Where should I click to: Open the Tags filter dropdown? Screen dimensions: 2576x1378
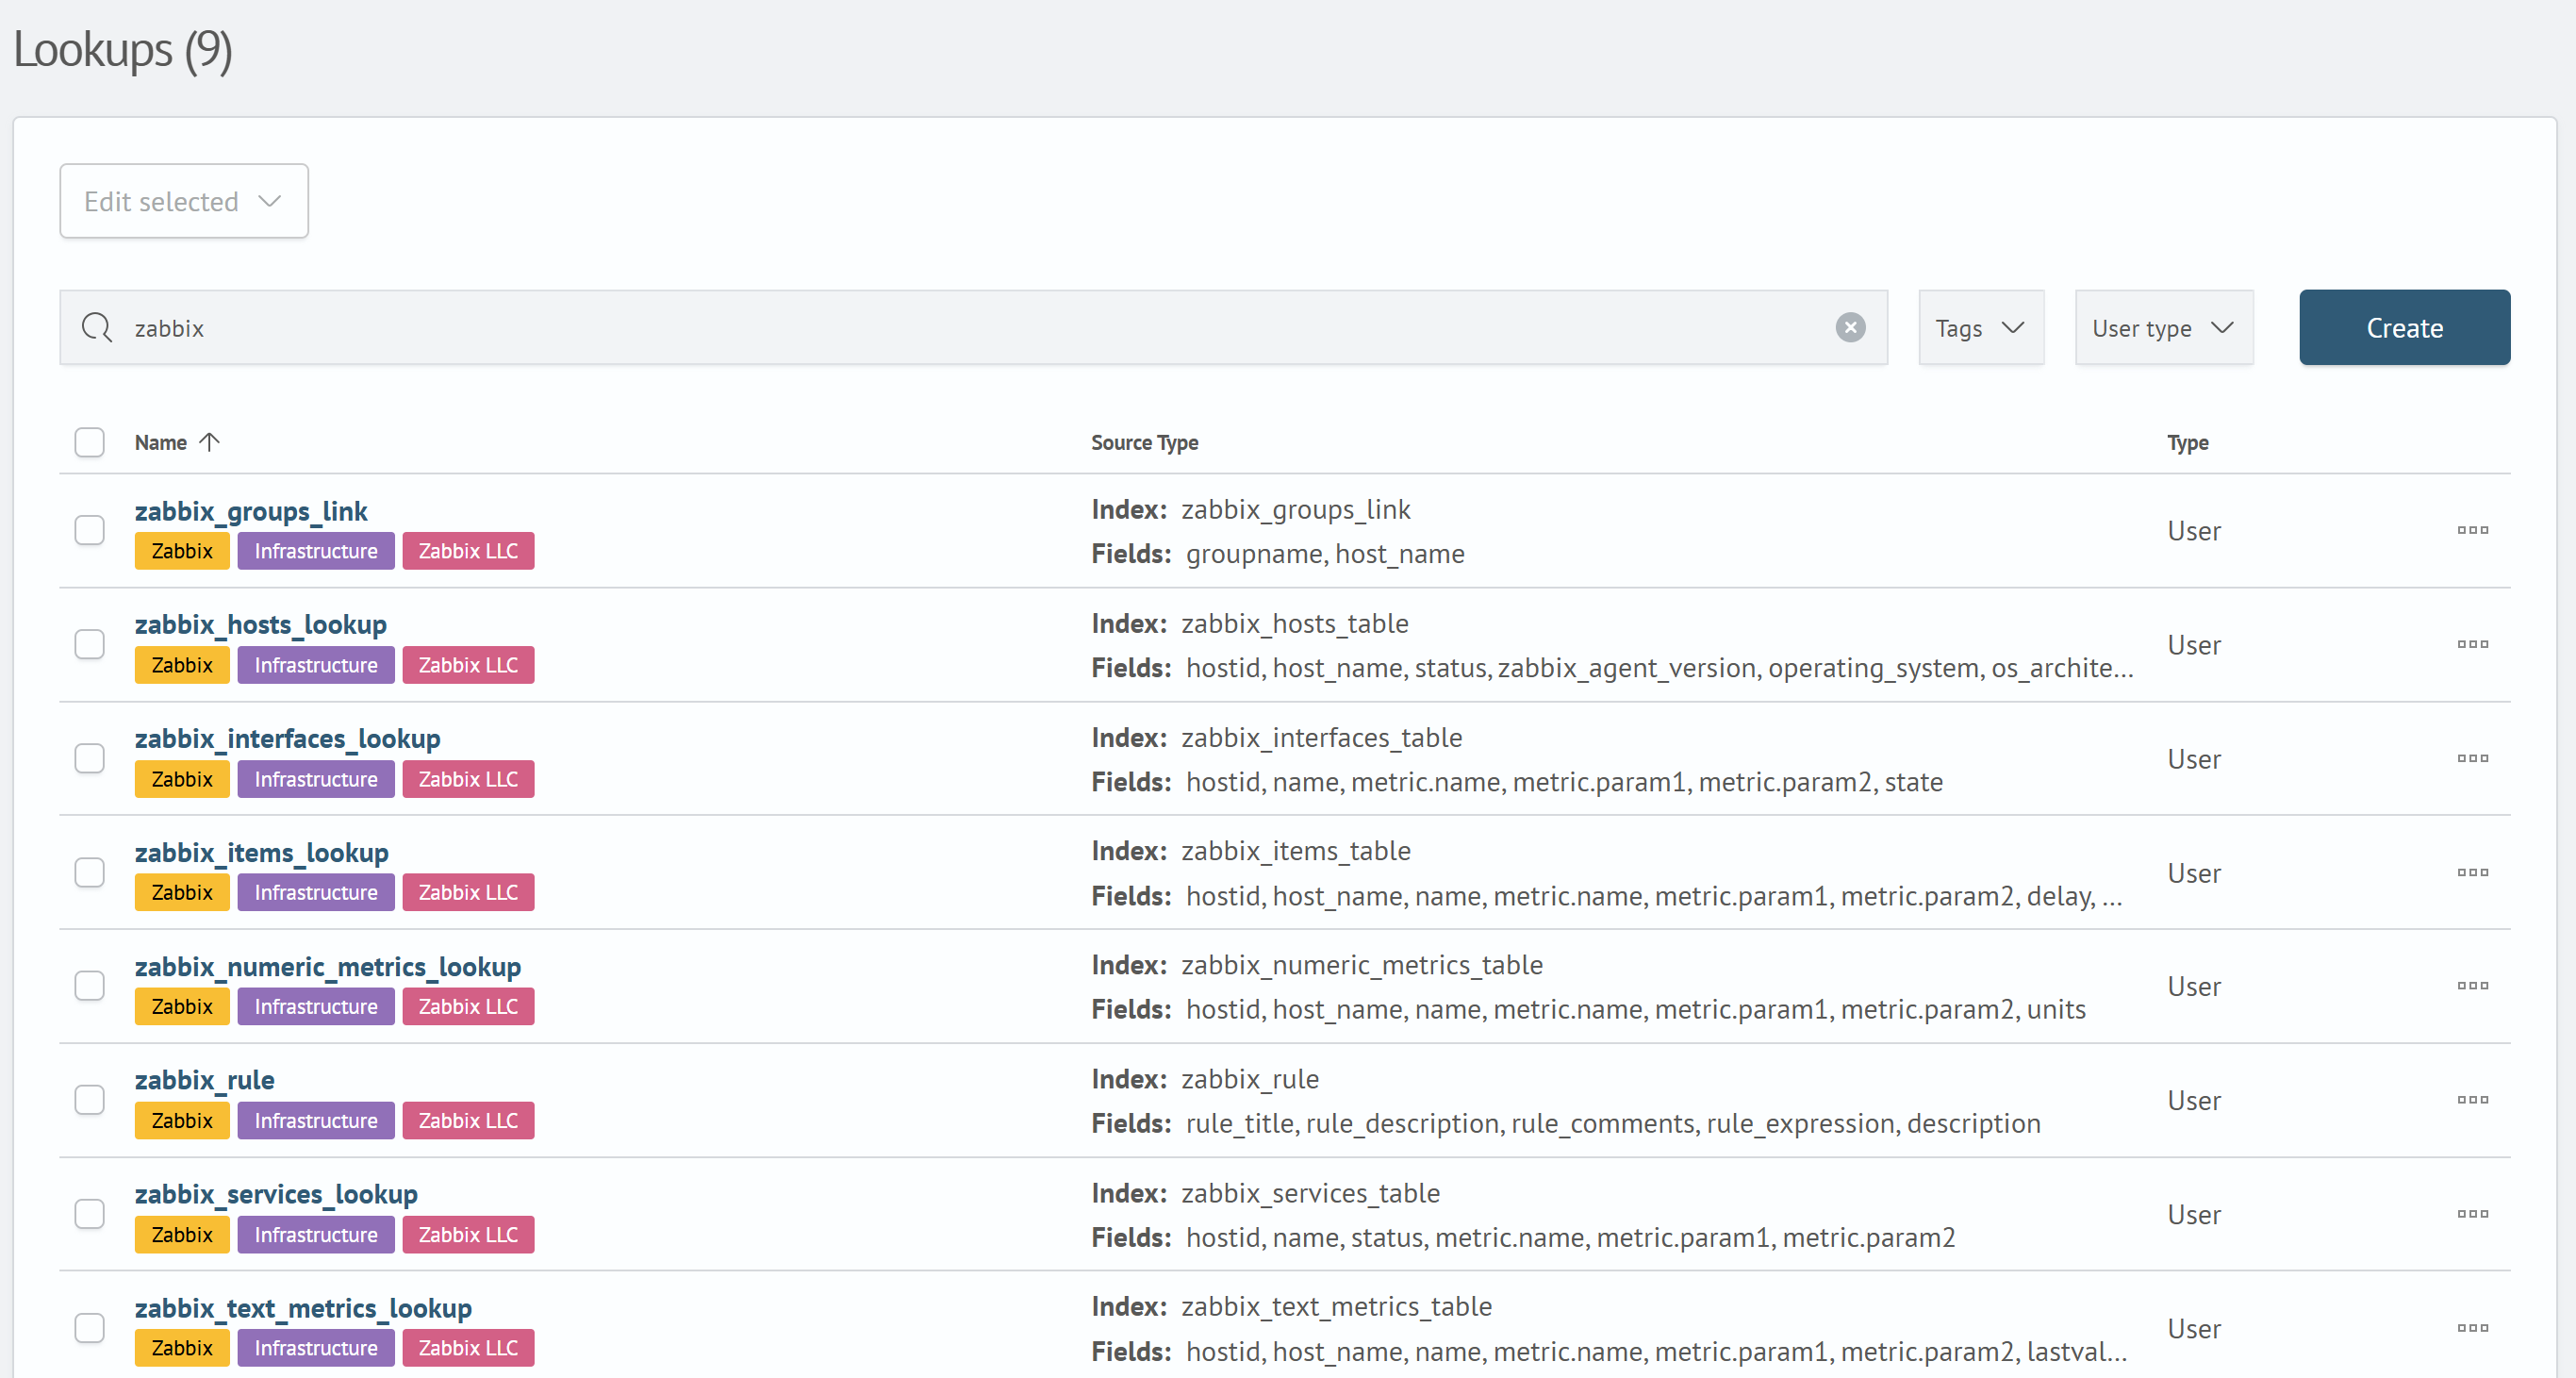1980,327
